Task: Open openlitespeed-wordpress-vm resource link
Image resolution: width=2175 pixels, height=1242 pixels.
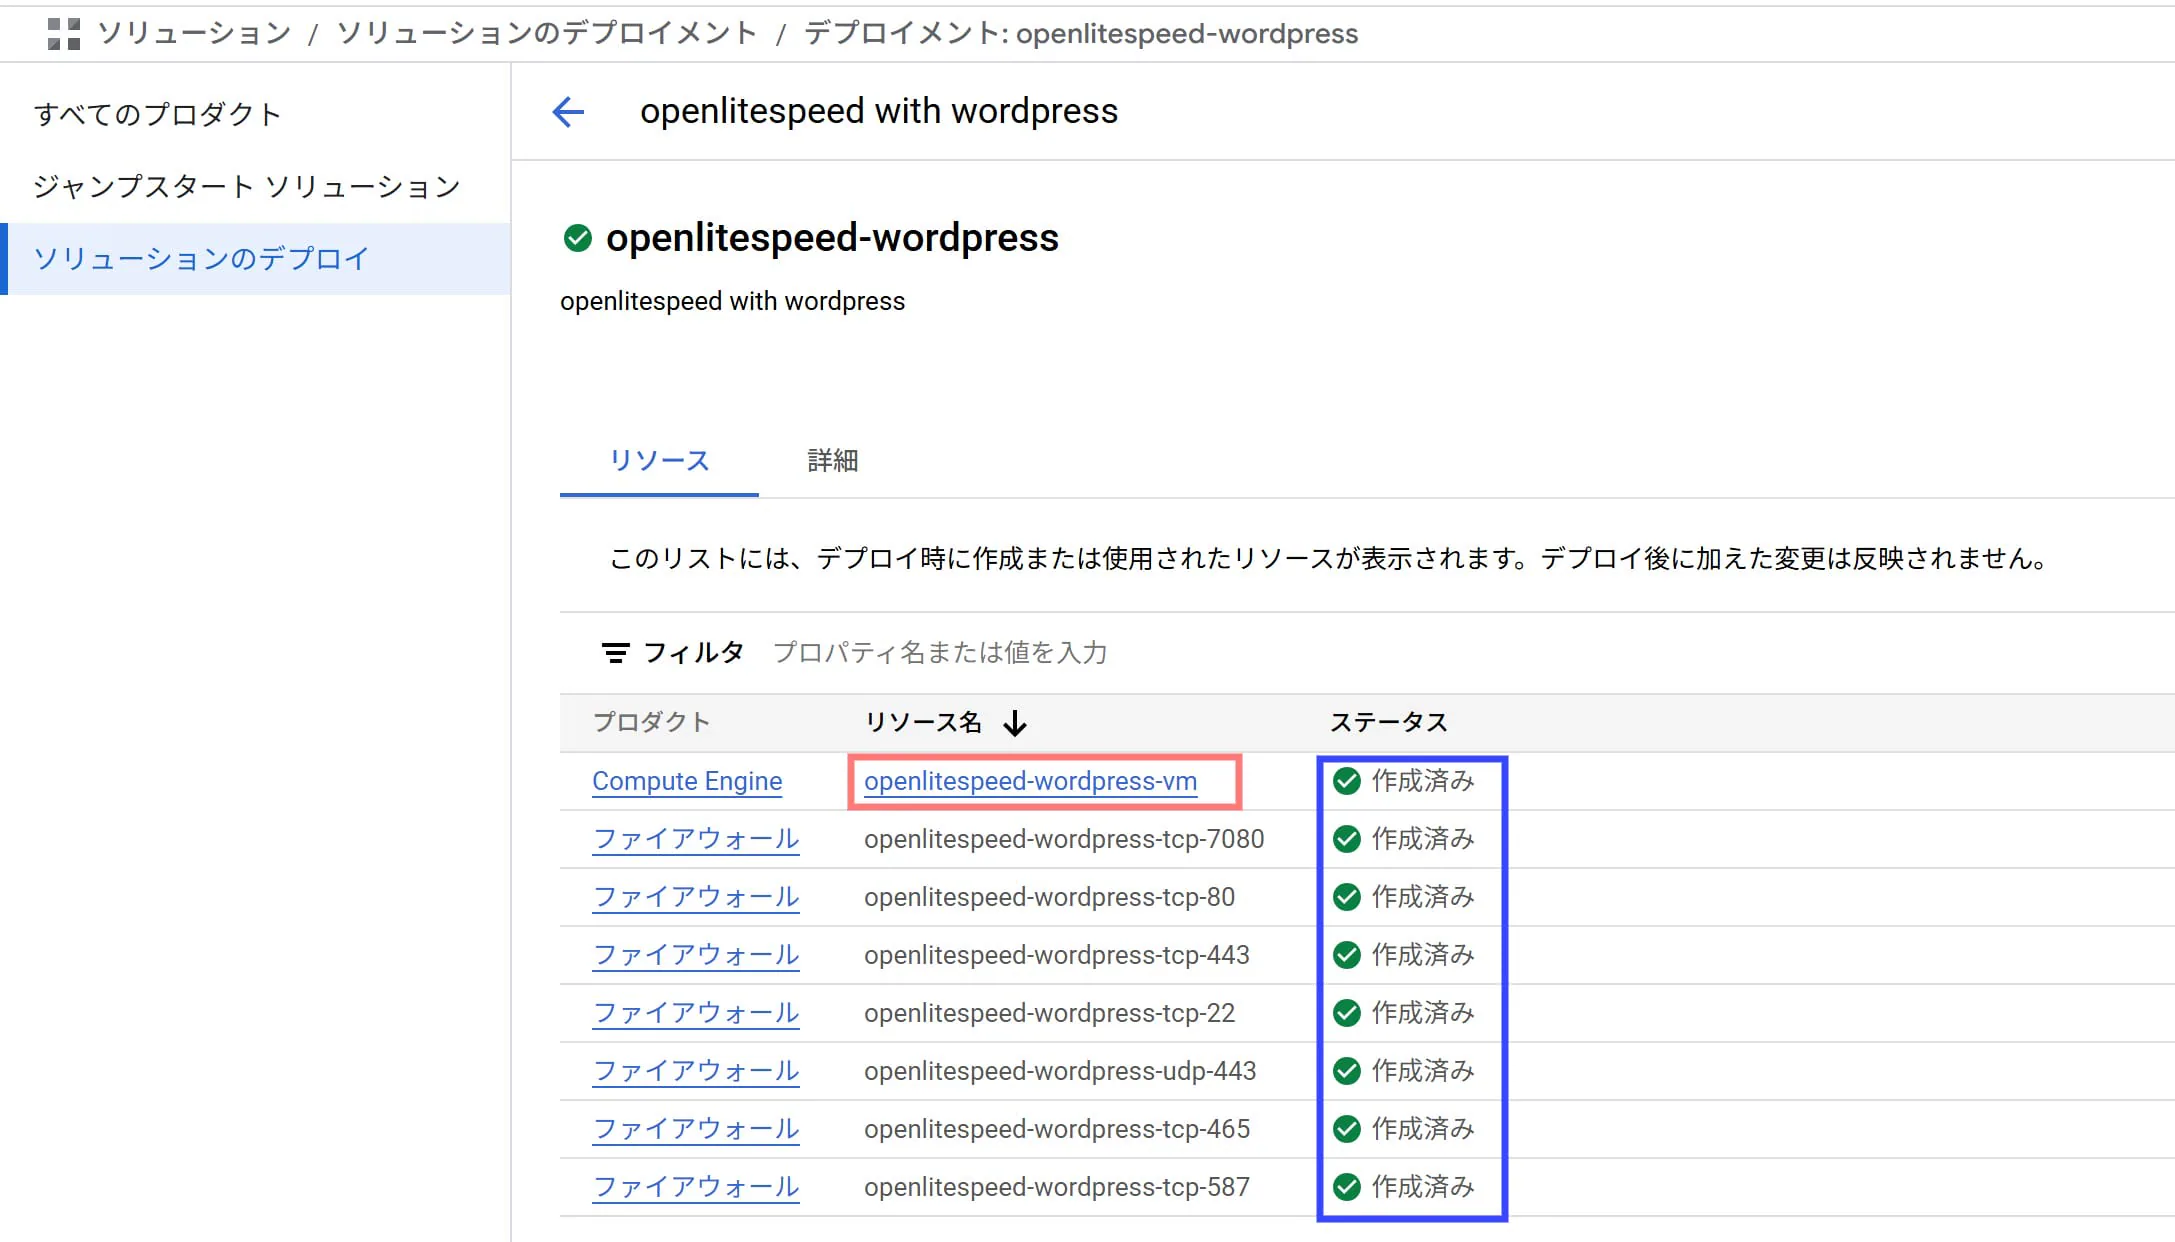Action: pos(1030,781)
